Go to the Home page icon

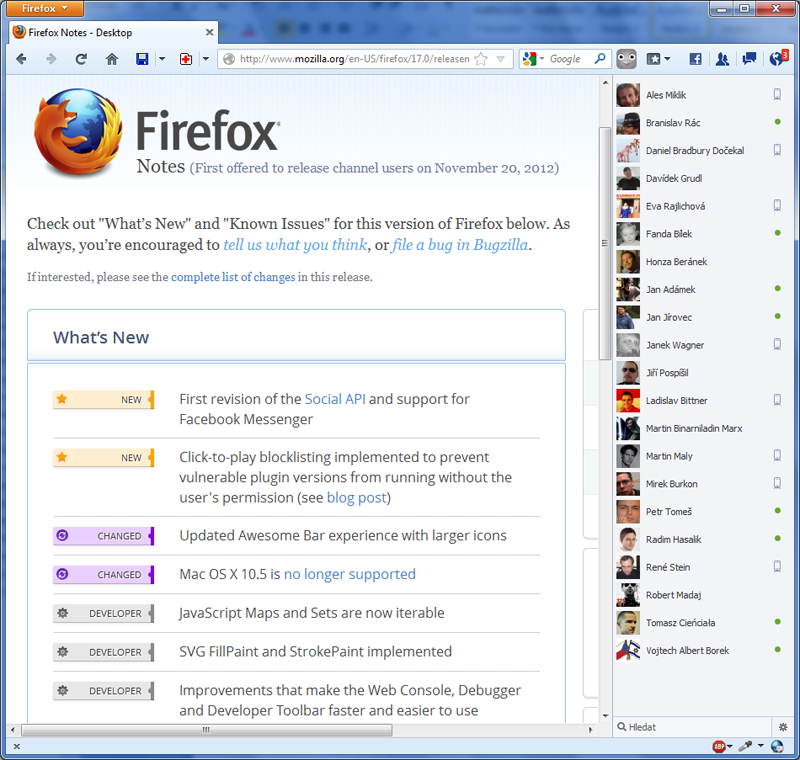(x=112, y=59)
